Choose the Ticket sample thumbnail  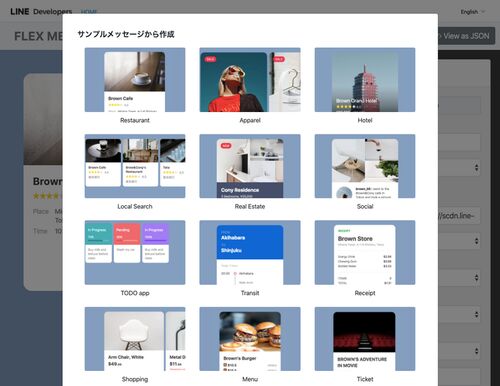365,339
